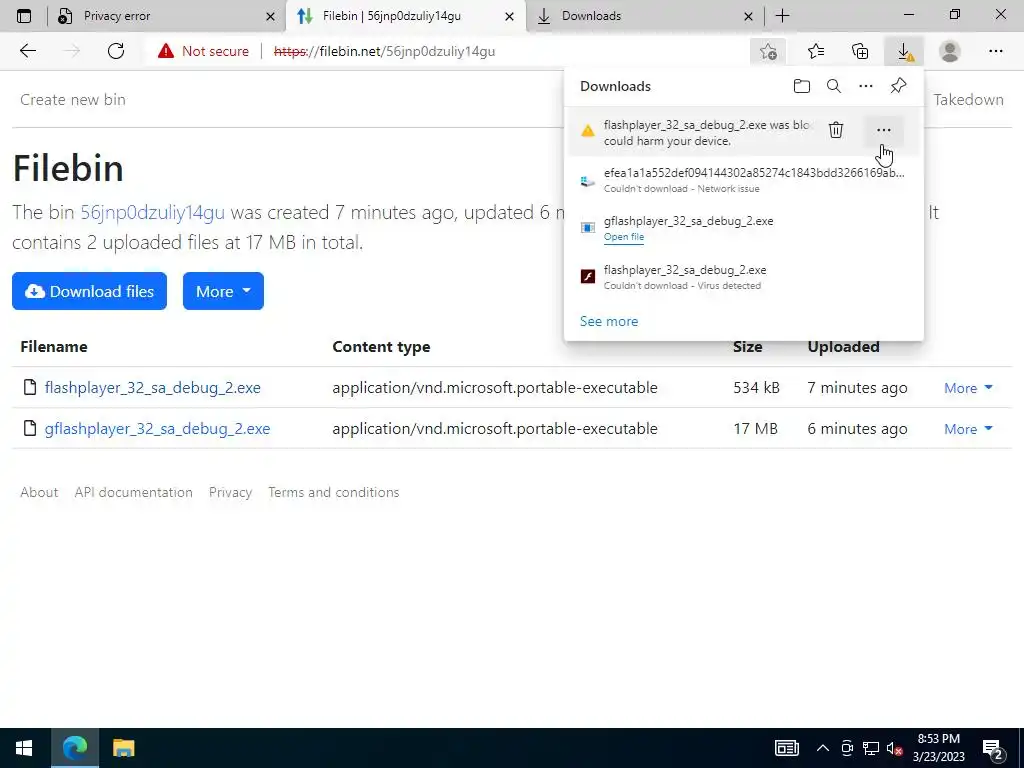Expand the blue More dropdown button

tap(223, 291)
